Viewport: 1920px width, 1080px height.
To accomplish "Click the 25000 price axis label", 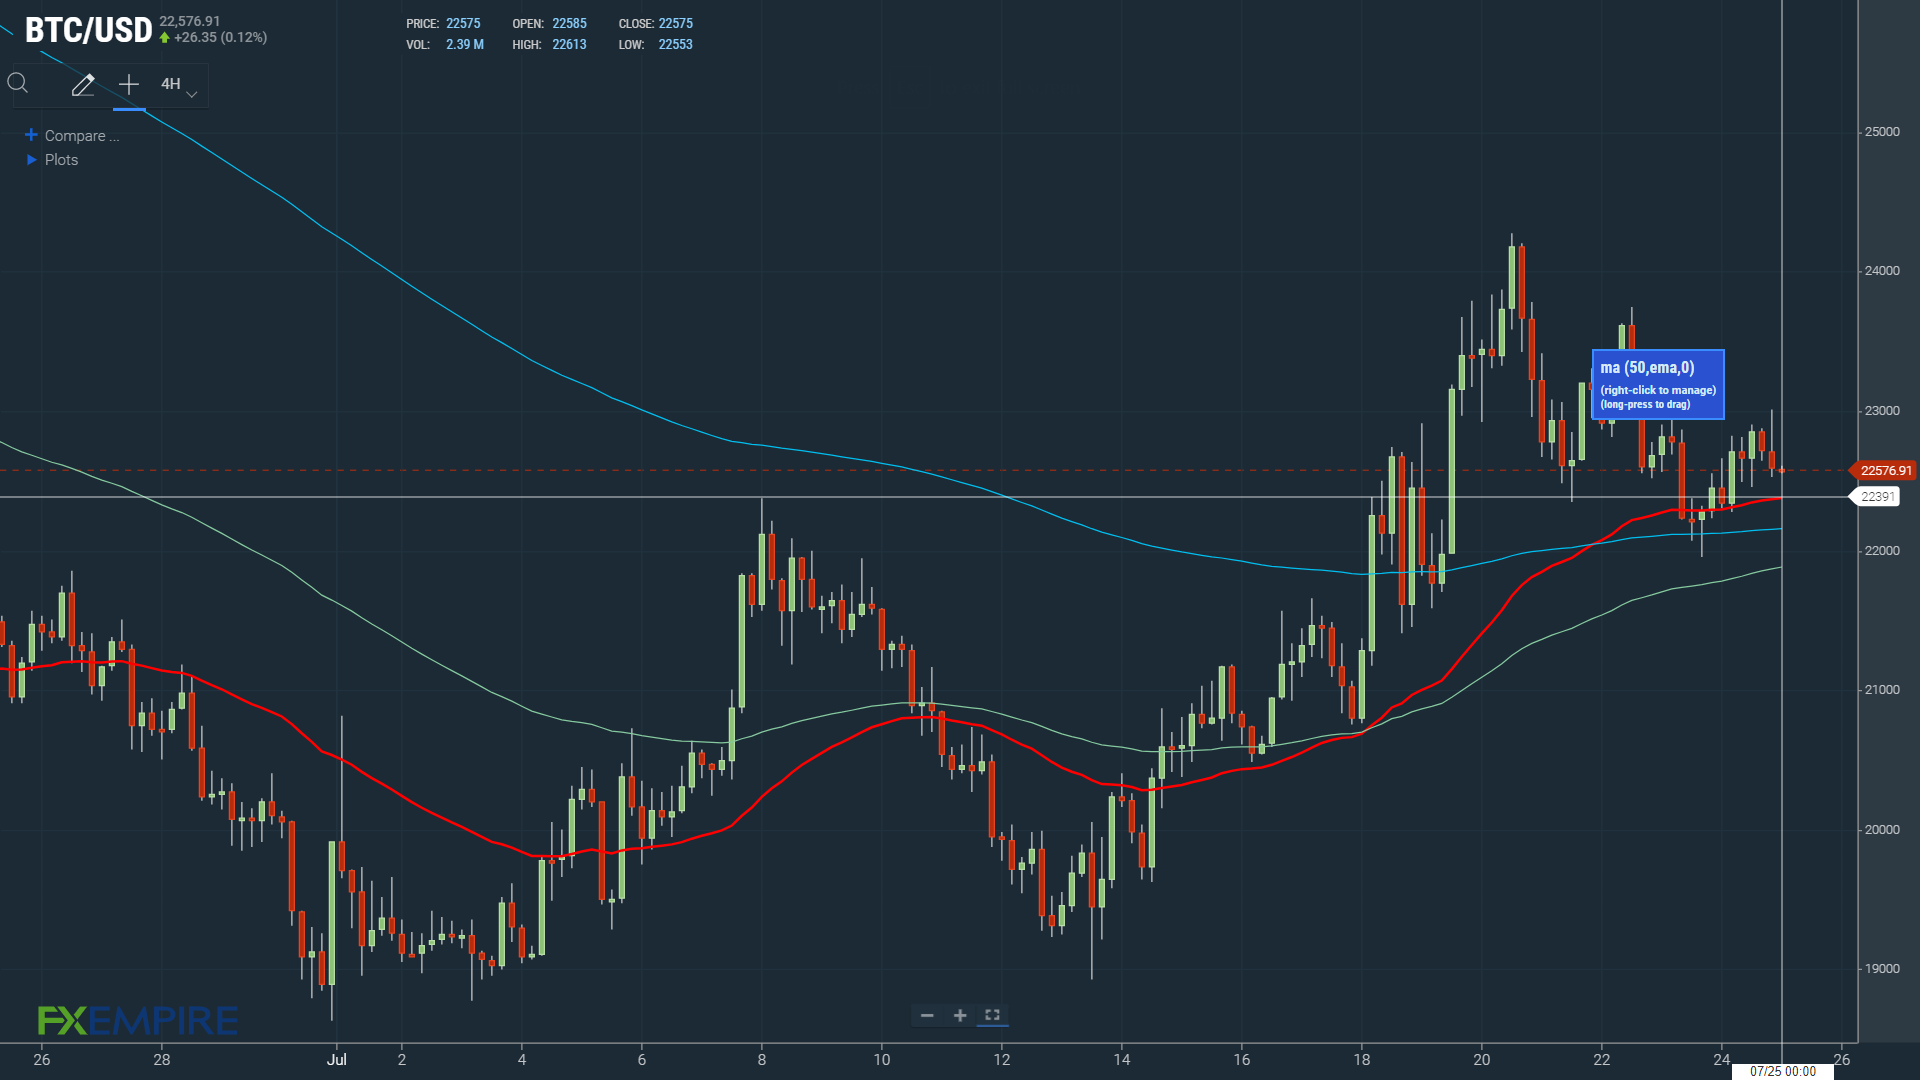I will tap(1882, 132).
